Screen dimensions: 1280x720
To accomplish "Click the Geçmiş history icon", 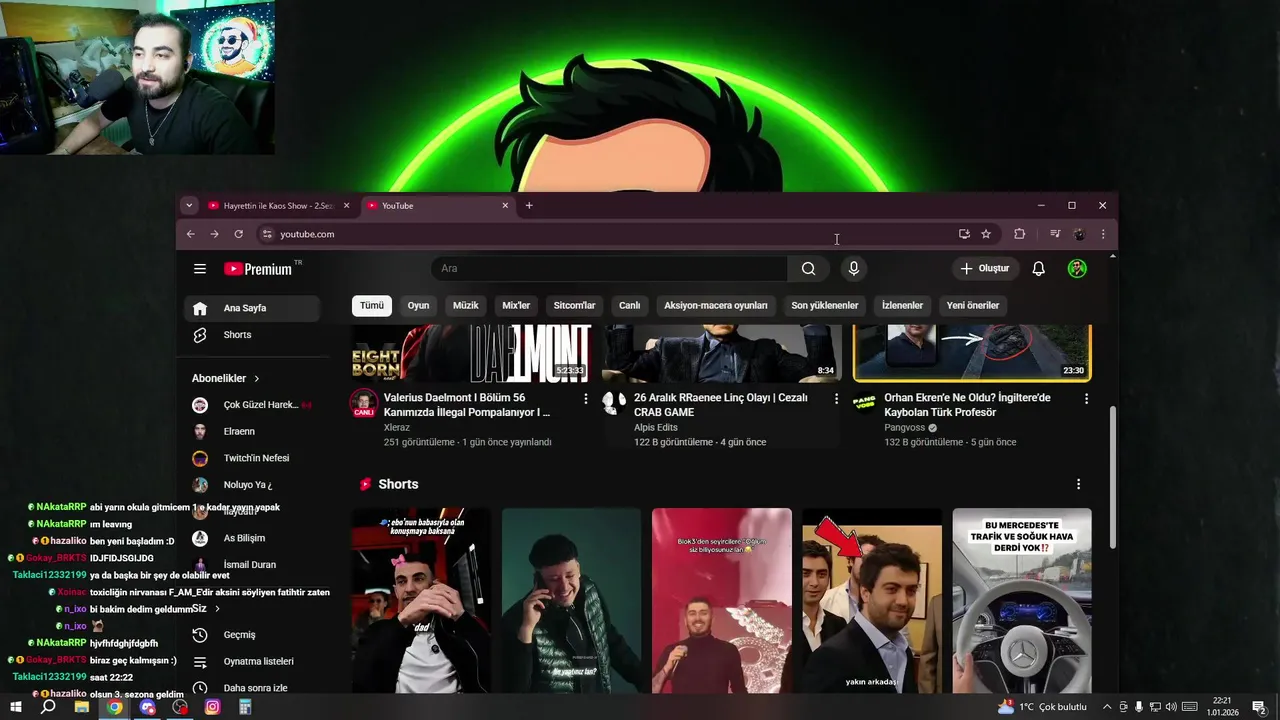I will pos(200,635).
